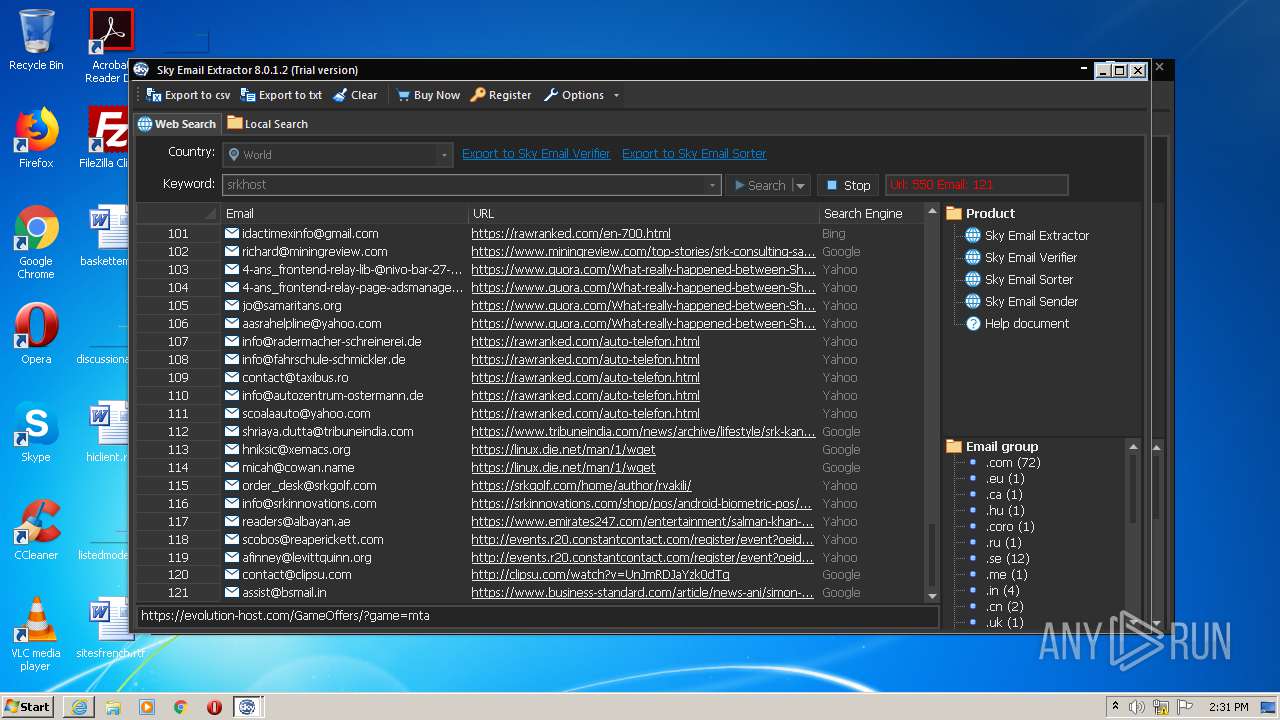Open the Keyword combo box dropdown arrow
This screenshot has height=720, width=1280.
point(712,185)
